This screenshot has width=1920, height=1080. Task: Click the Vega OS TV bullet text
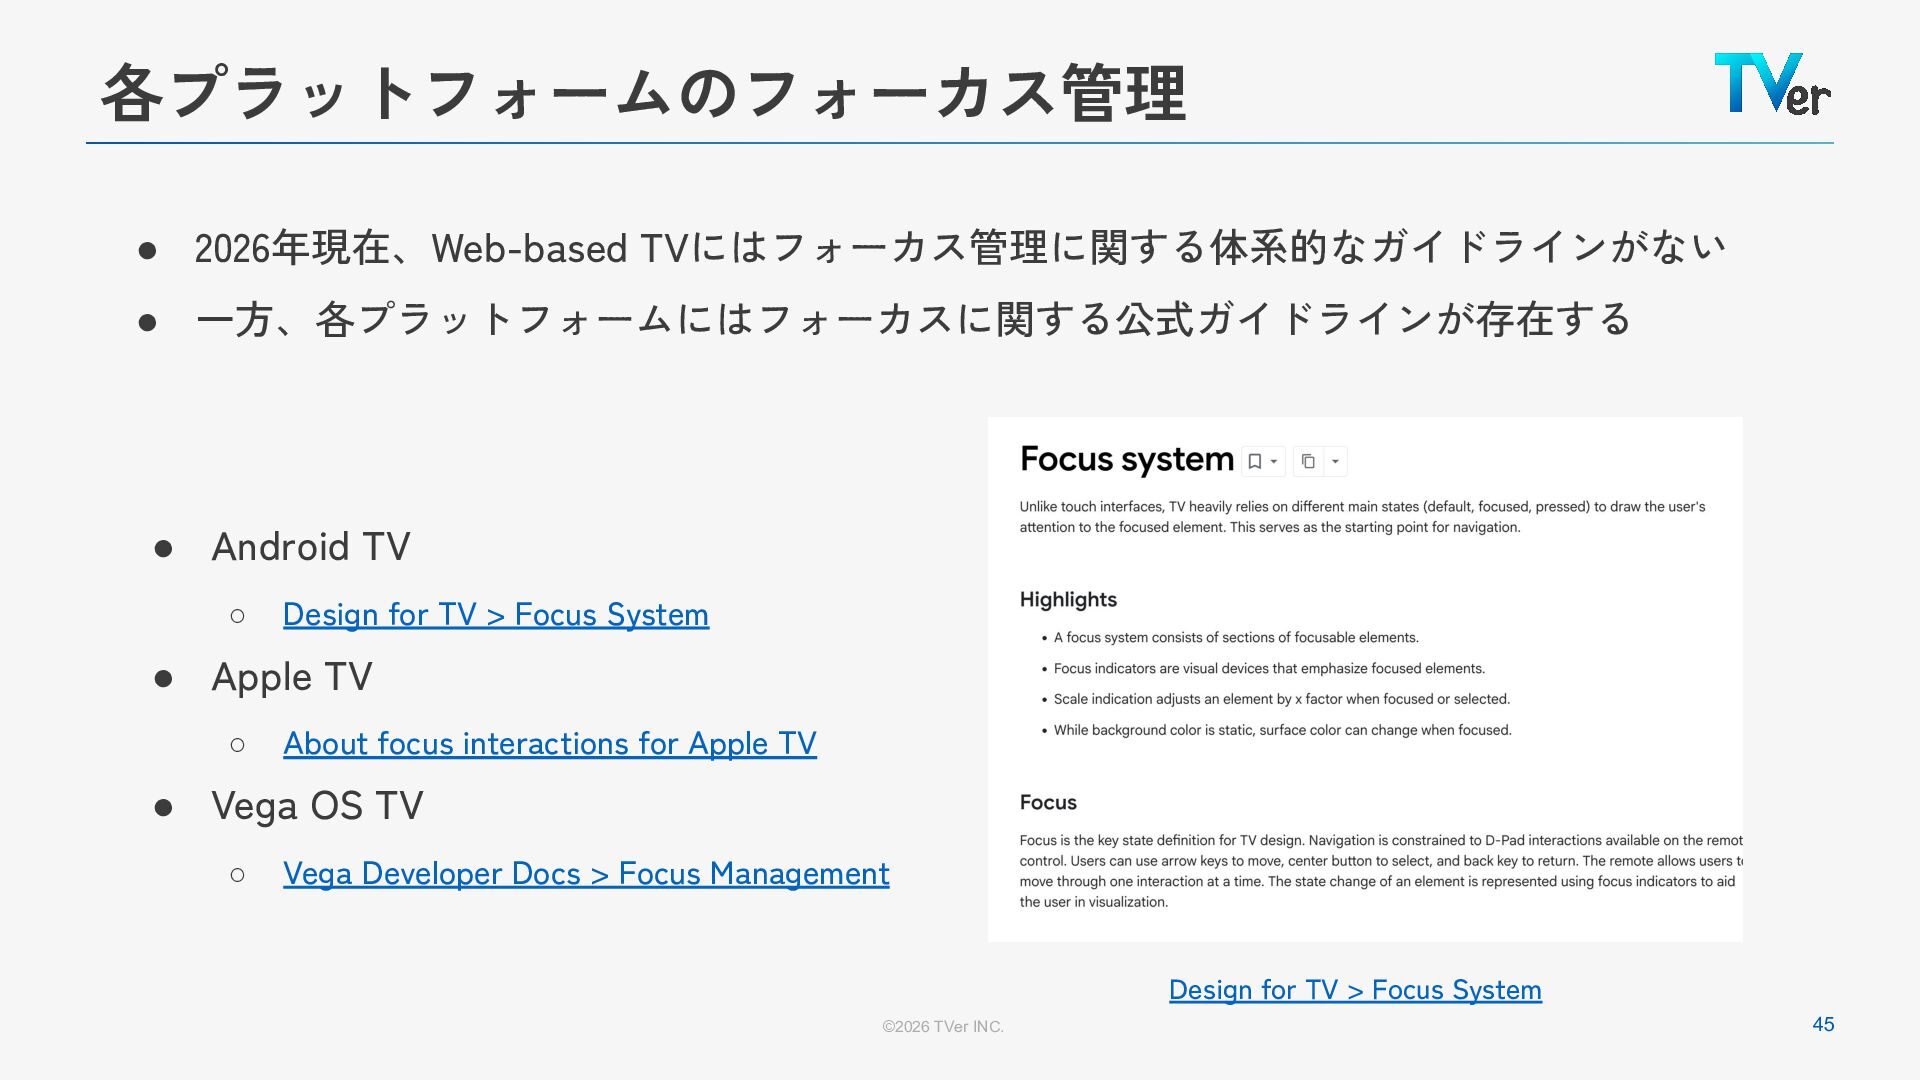pyautogui.click(x=317, y=806)
